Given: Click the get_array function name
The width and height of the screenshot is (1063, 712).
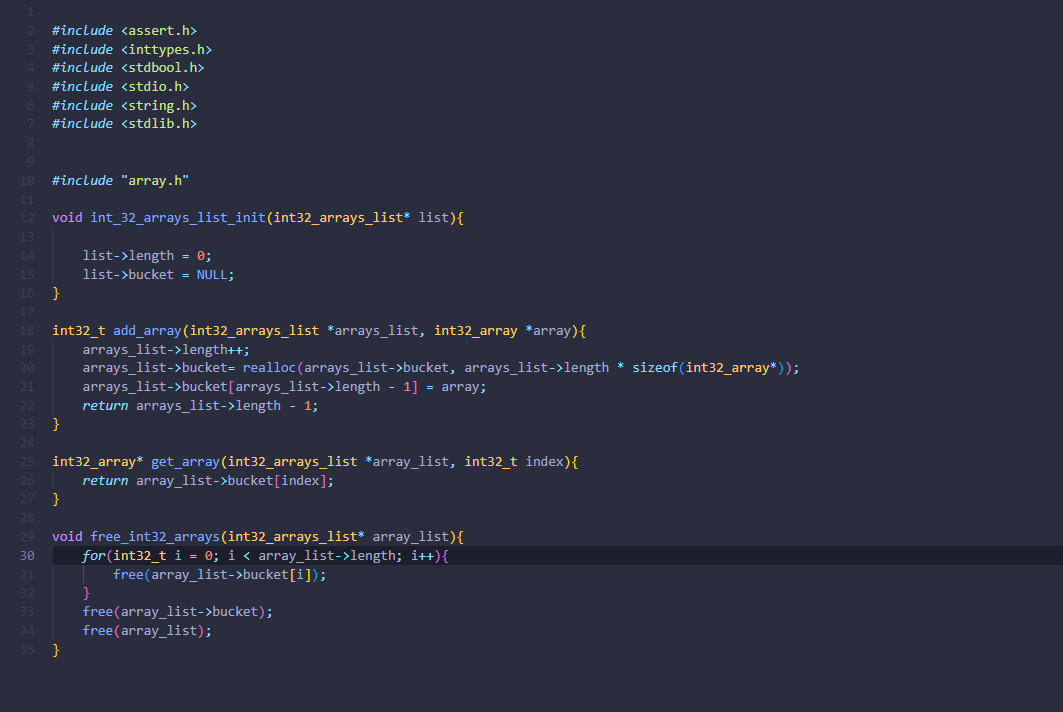Looking at the screenshot, I should point(185,461).
